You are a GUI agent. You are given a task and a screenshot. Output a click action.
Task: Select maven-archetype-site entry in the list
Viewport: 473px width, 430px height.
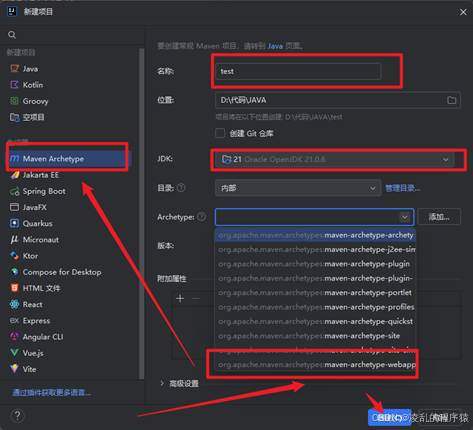[315, 336]
